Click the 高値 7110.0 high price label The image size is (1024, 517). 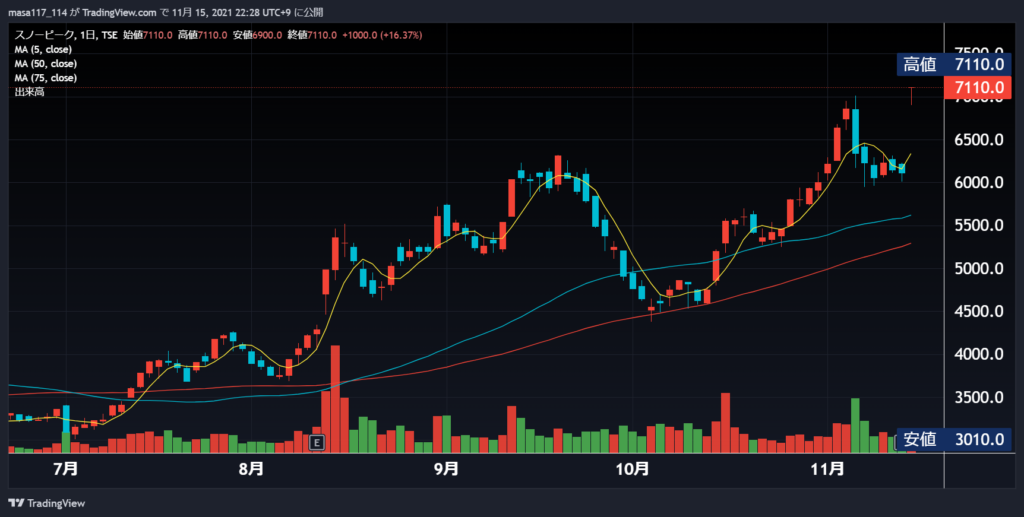point(954,64)
